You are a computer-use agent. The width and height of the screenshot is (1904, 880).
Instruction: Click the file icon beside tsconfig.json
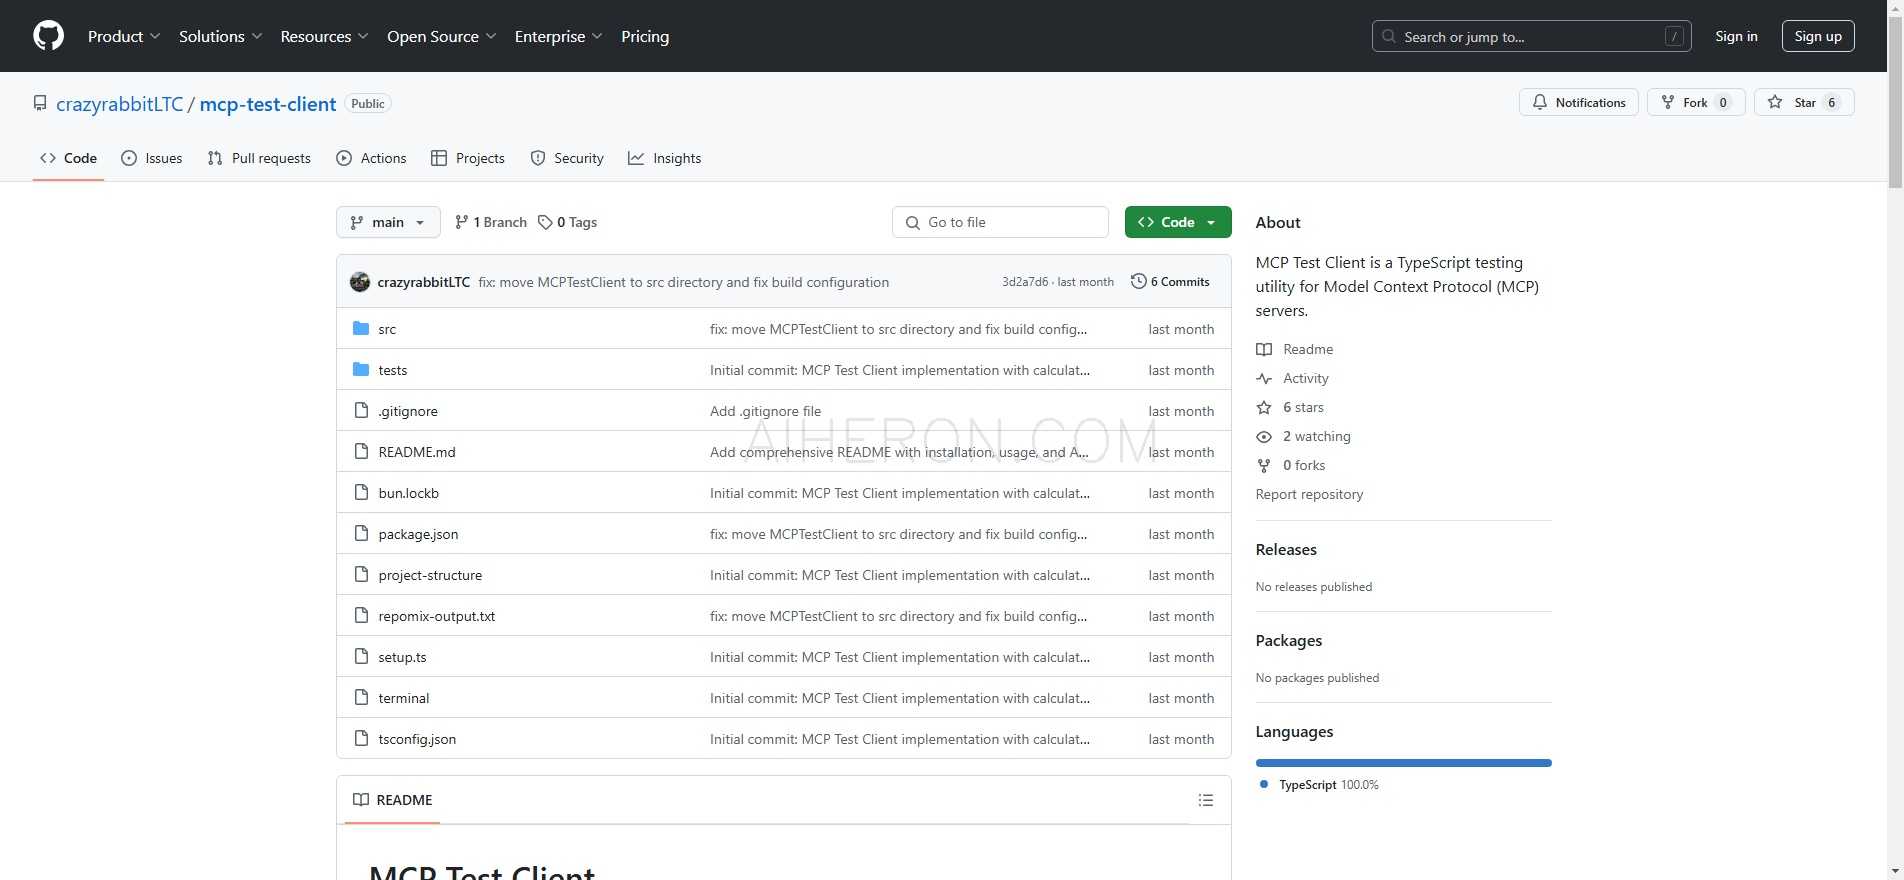[x=361, y=739]
